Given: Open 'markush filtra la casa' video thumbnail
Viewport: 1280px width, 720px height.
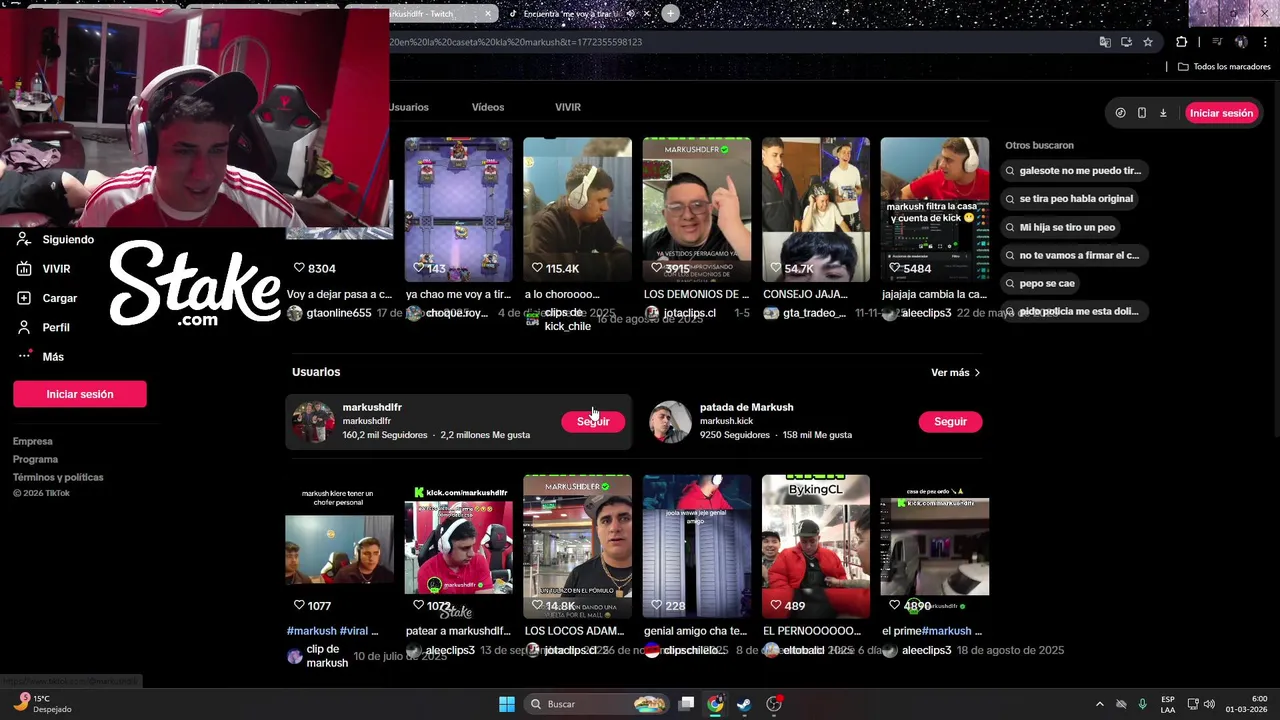Looking at the screenshot, I should coord(934,210).
